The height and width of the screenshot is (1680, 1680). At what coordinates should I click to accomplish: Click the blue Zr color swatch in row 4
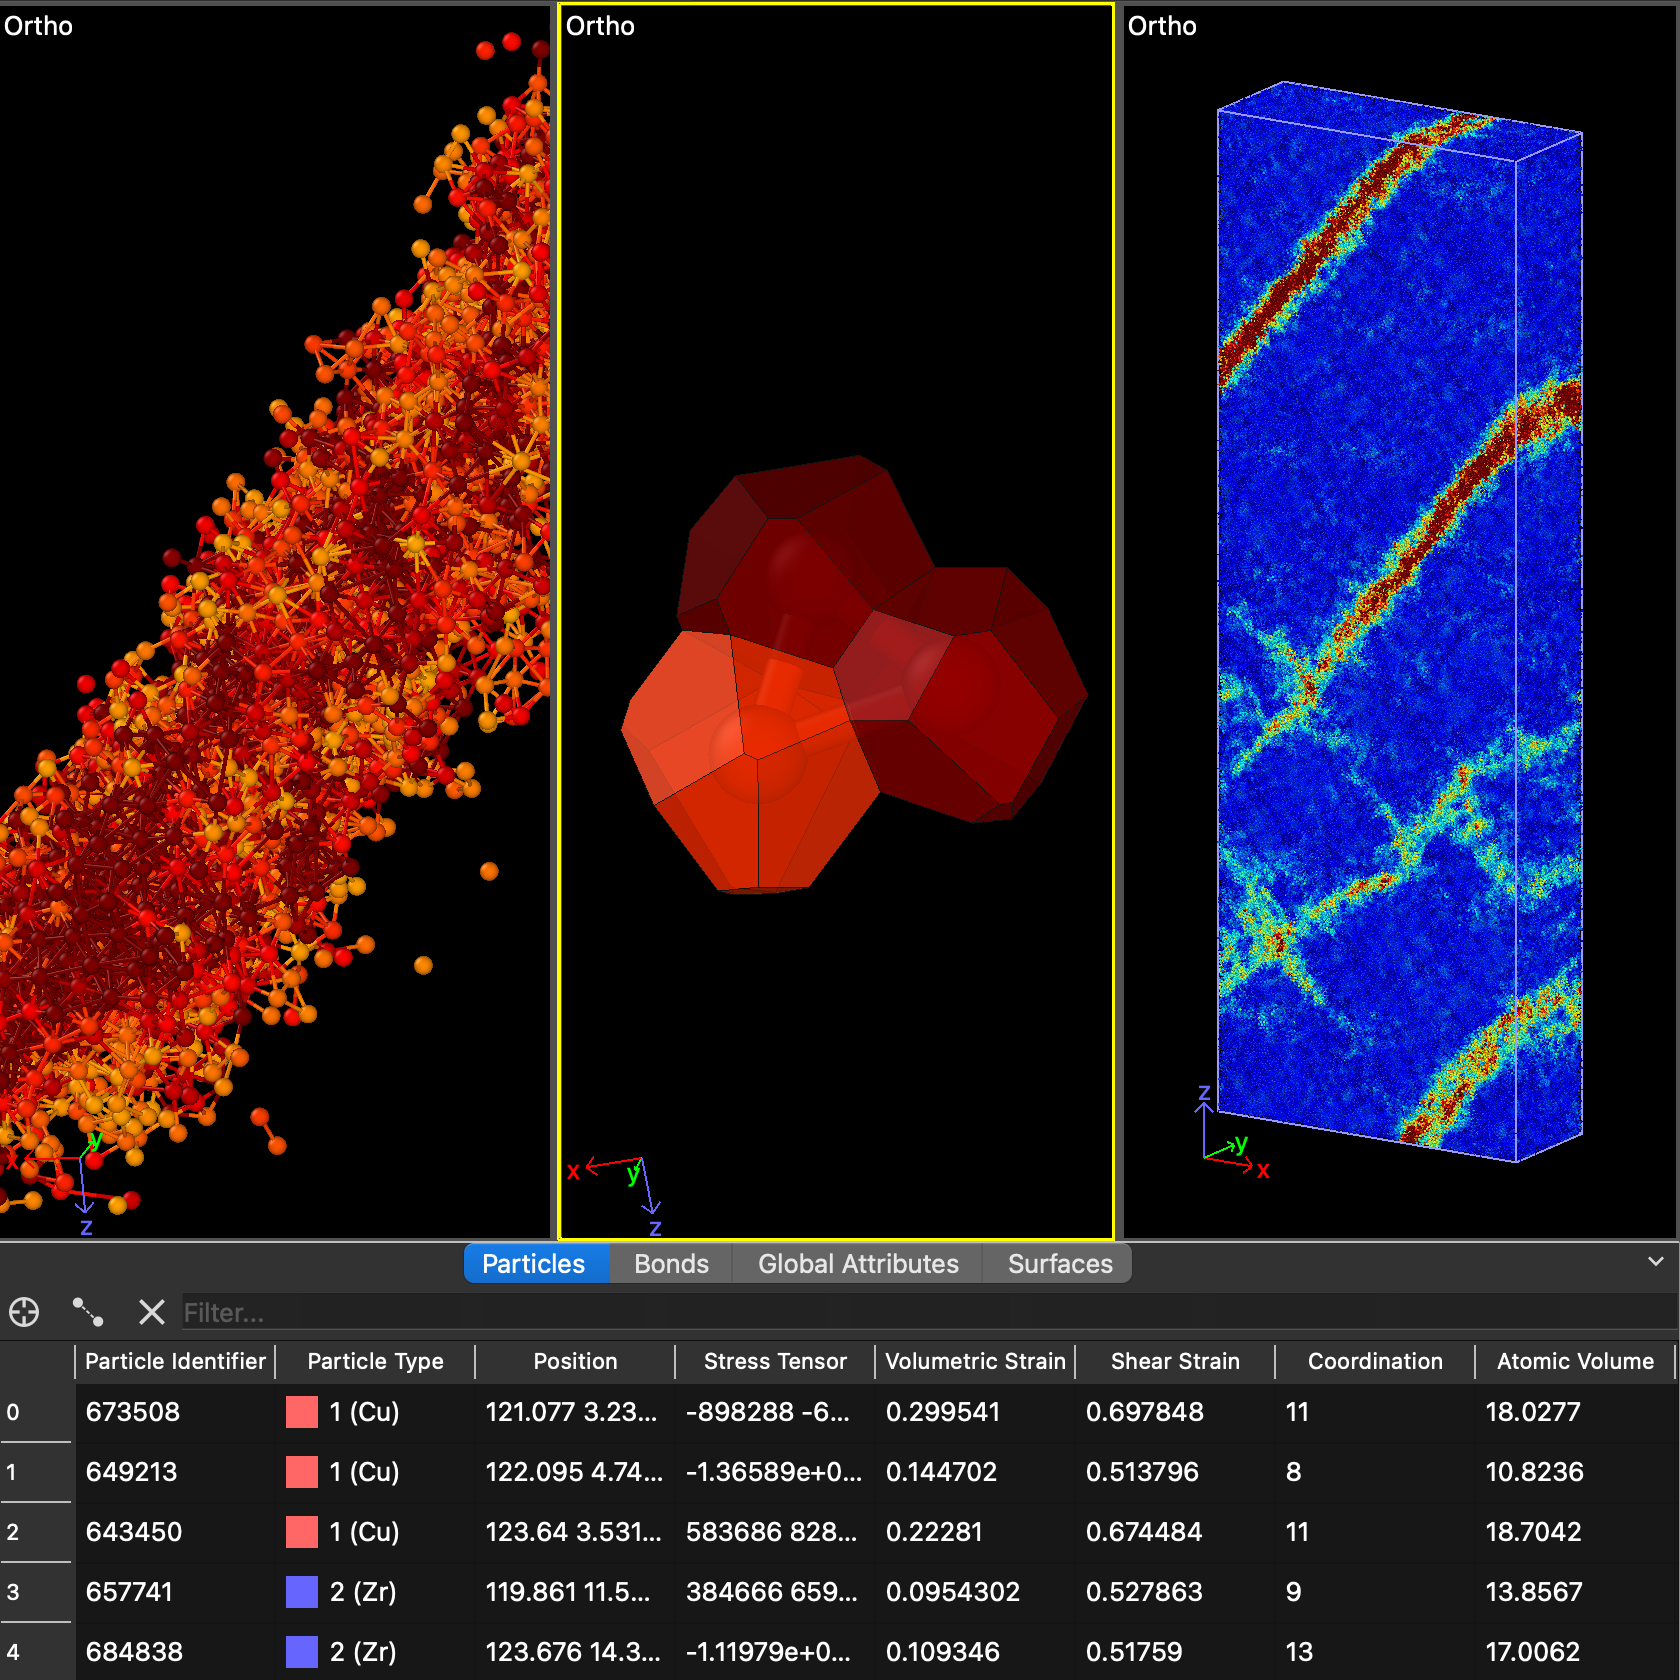(x=302, y=1652)
